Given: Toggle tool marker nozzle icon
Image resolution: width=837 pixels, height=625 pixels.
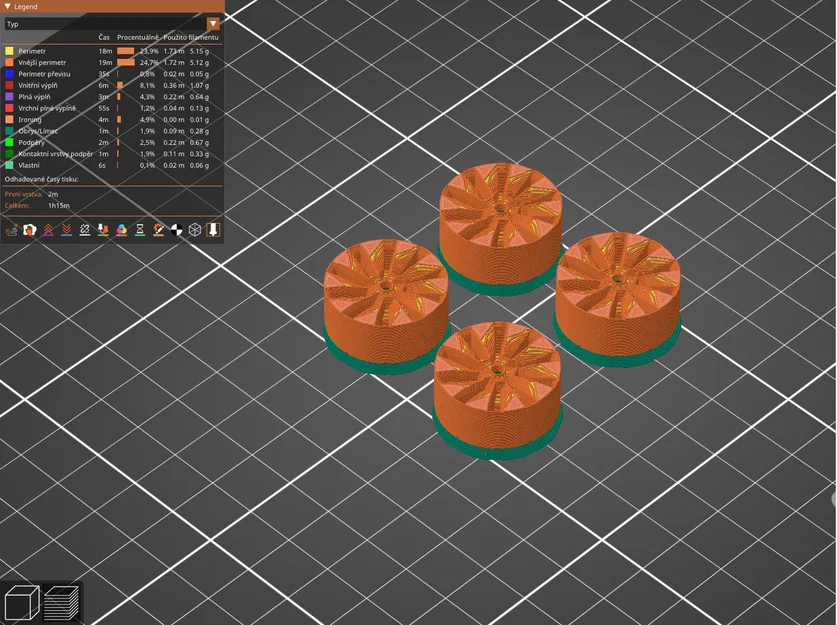Looking at the screenshot, I should [x=213, y=230].
